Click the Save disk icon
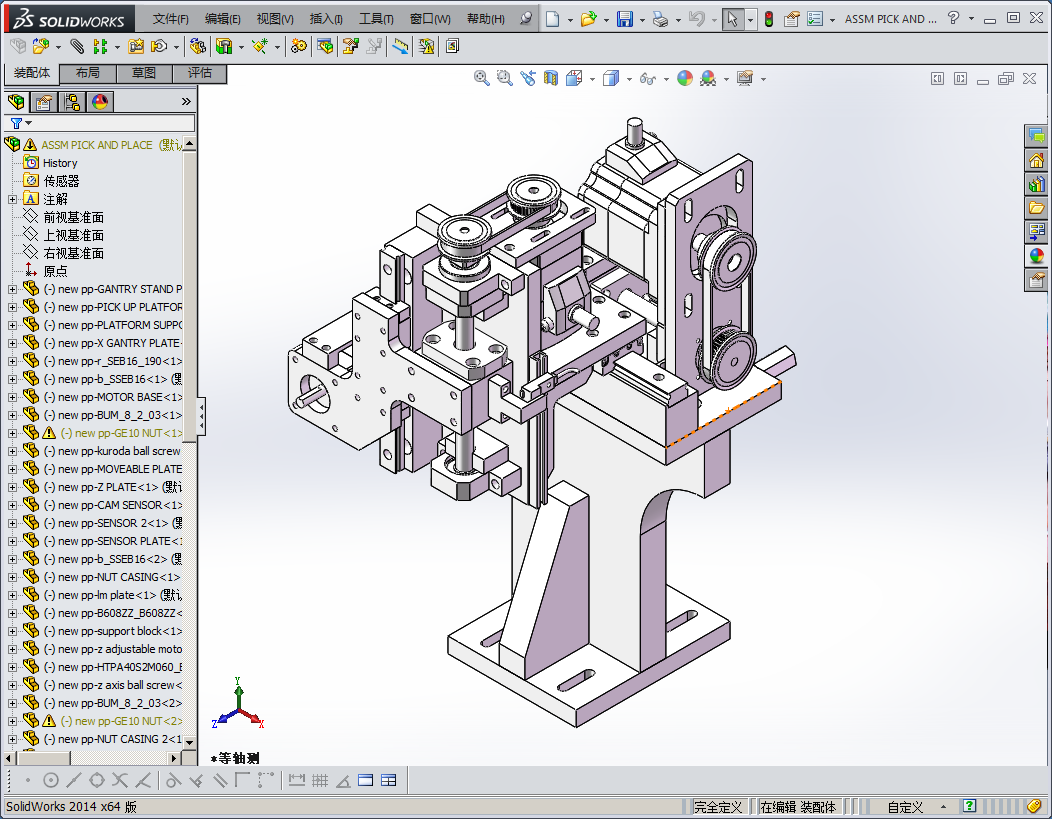Image resolution: width=1052 pixels, height=819 pixels. click(x=624, y=19)
